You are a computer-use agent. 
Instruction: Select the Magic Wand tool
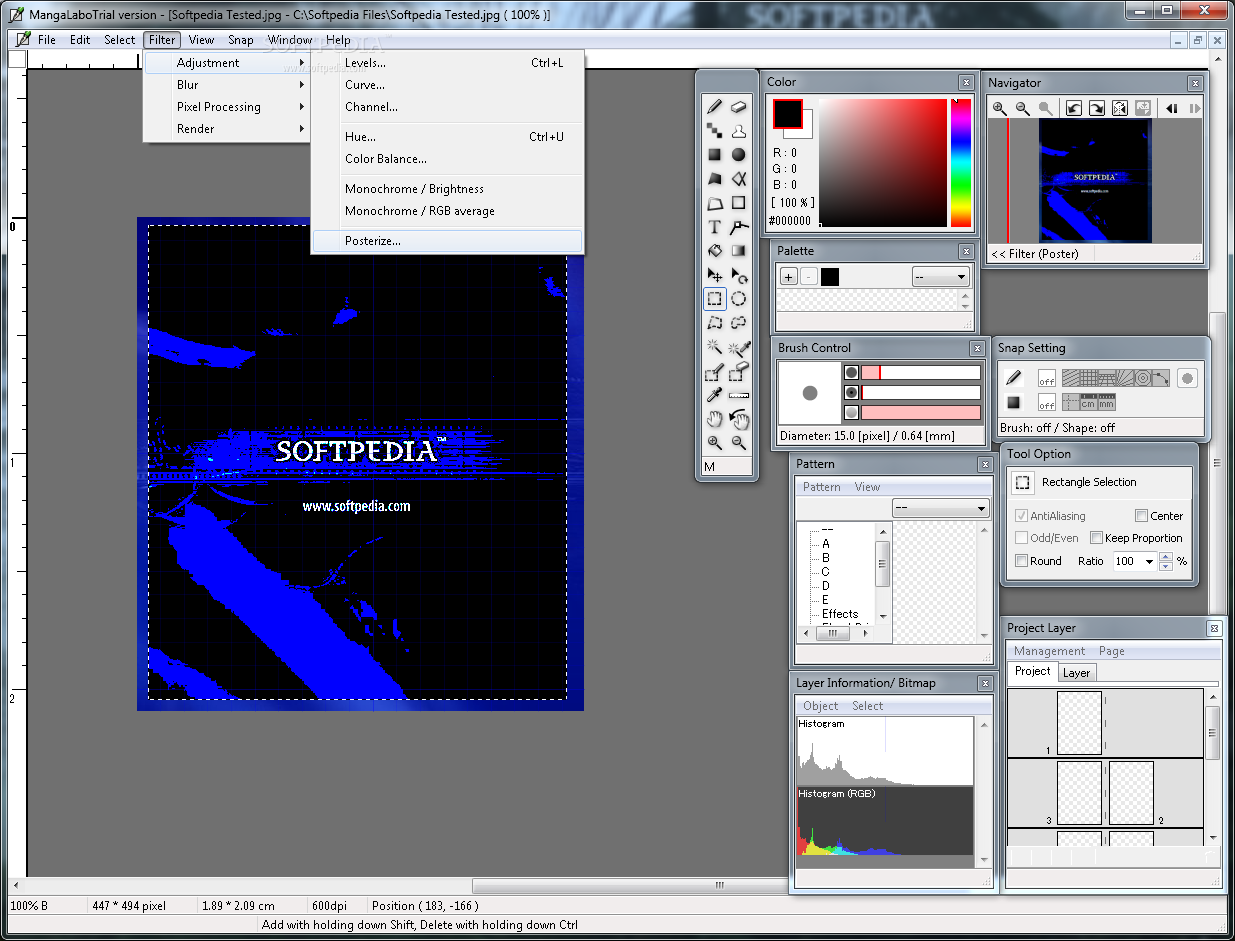click(x=715, y=347)
